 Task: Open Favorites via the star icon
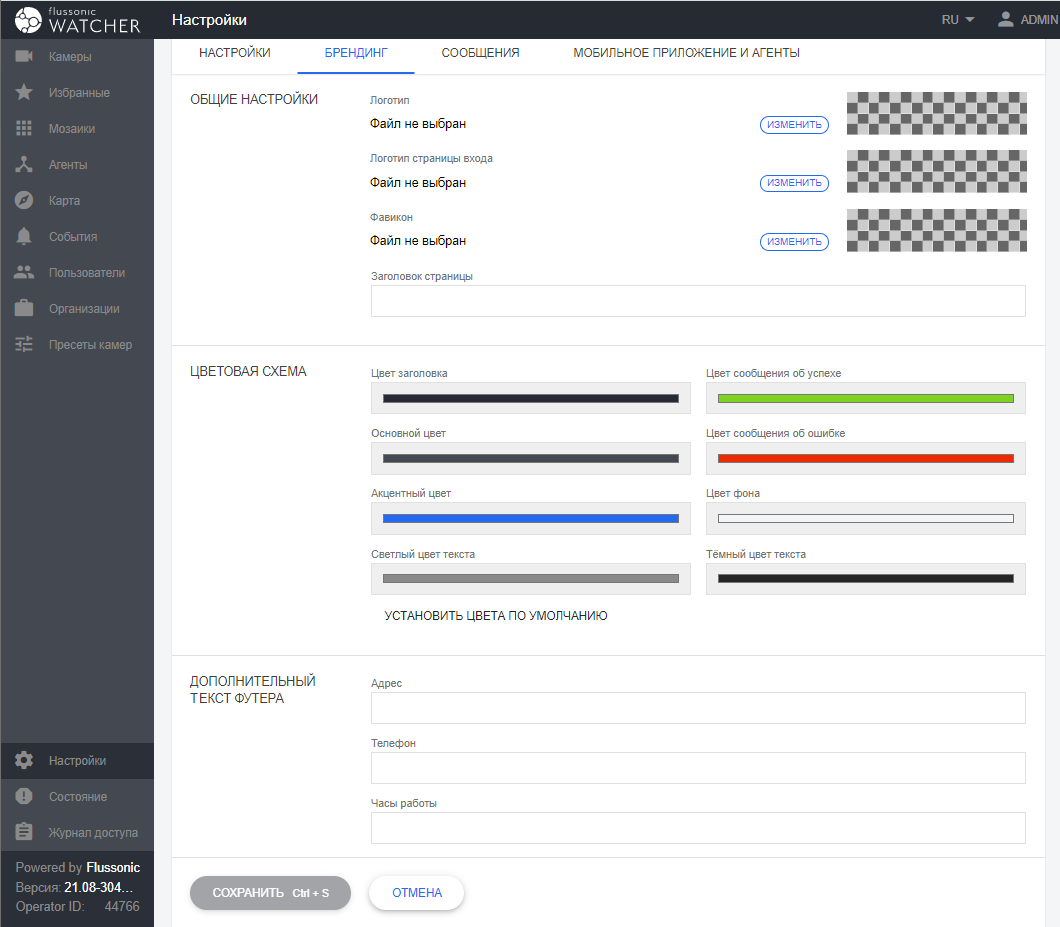[25, 93]
